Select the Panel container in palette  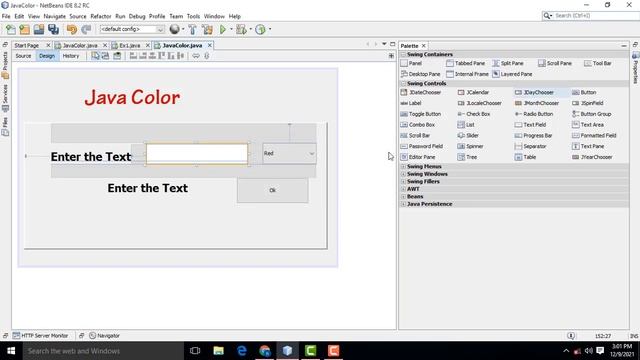coord(411,63)
